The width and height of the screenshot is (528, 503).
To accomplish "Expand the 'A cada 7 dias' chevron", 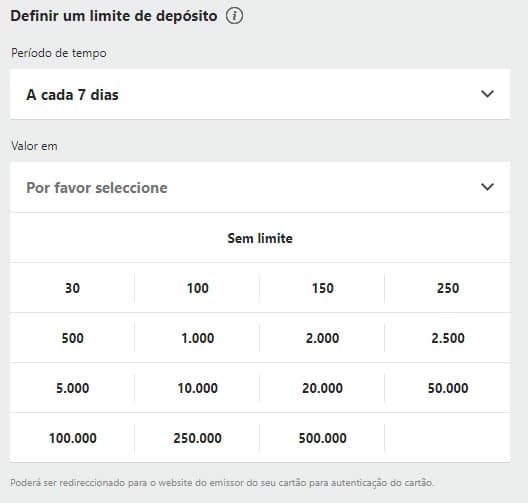I will 487,94.
